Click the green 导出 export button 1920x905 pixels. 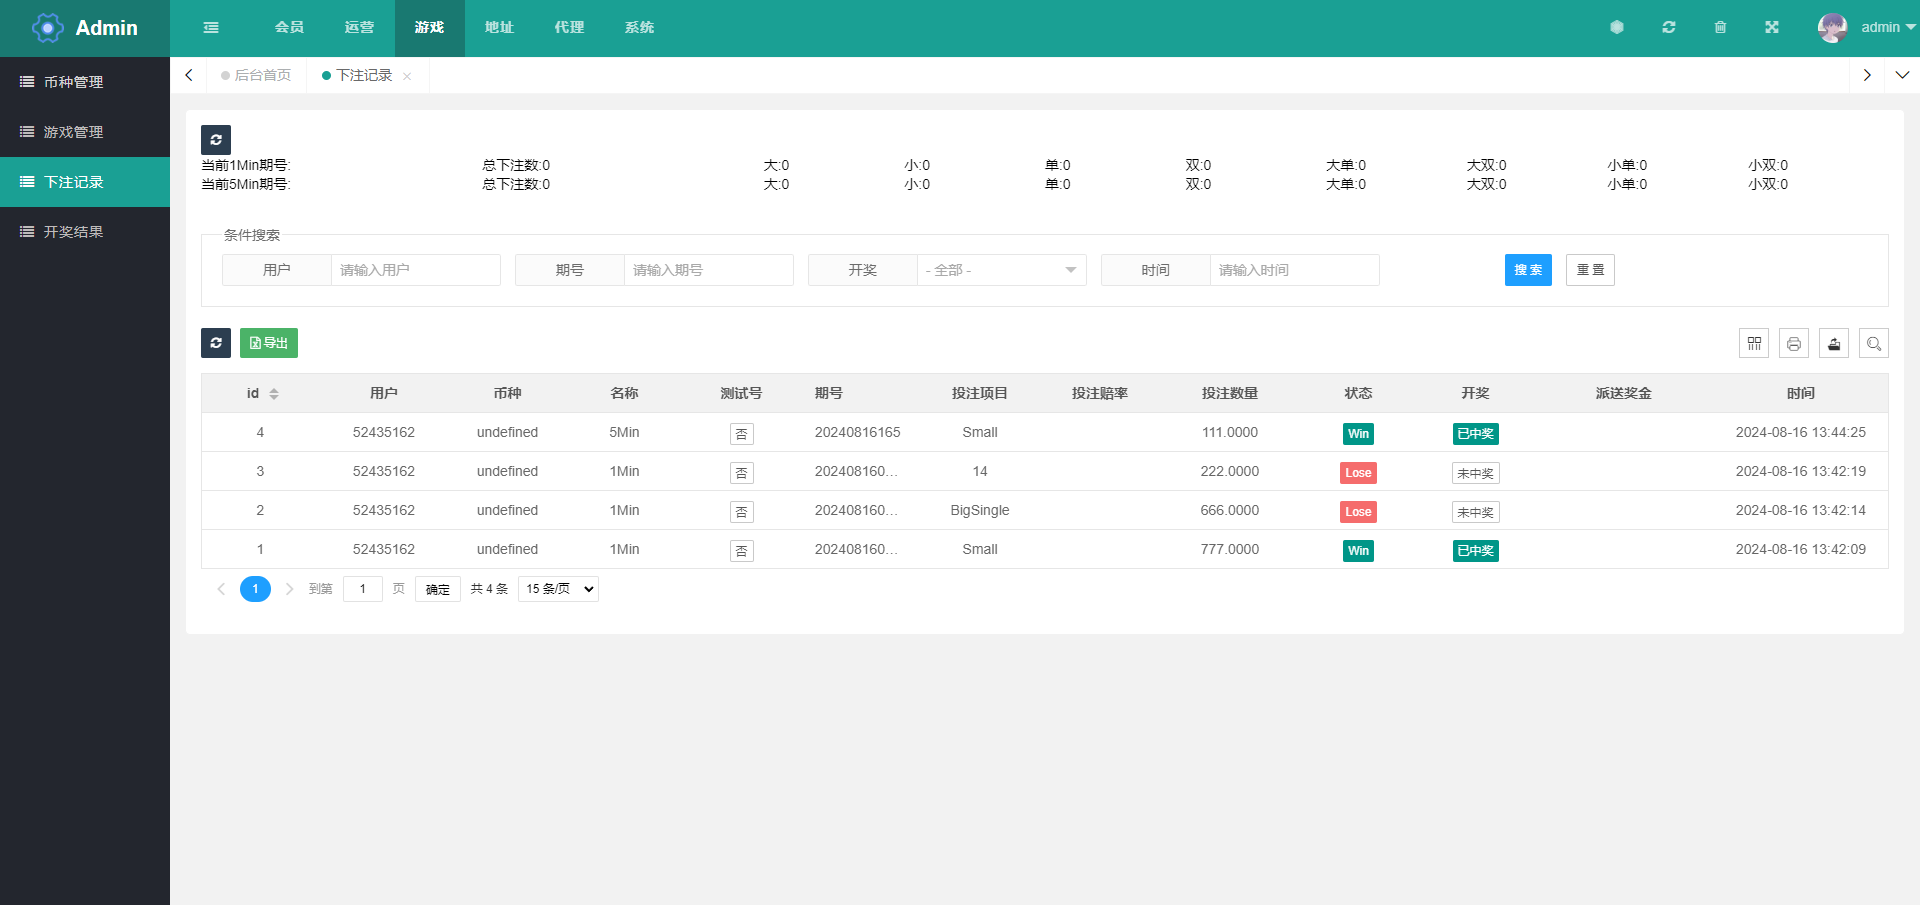coord(269,344)
